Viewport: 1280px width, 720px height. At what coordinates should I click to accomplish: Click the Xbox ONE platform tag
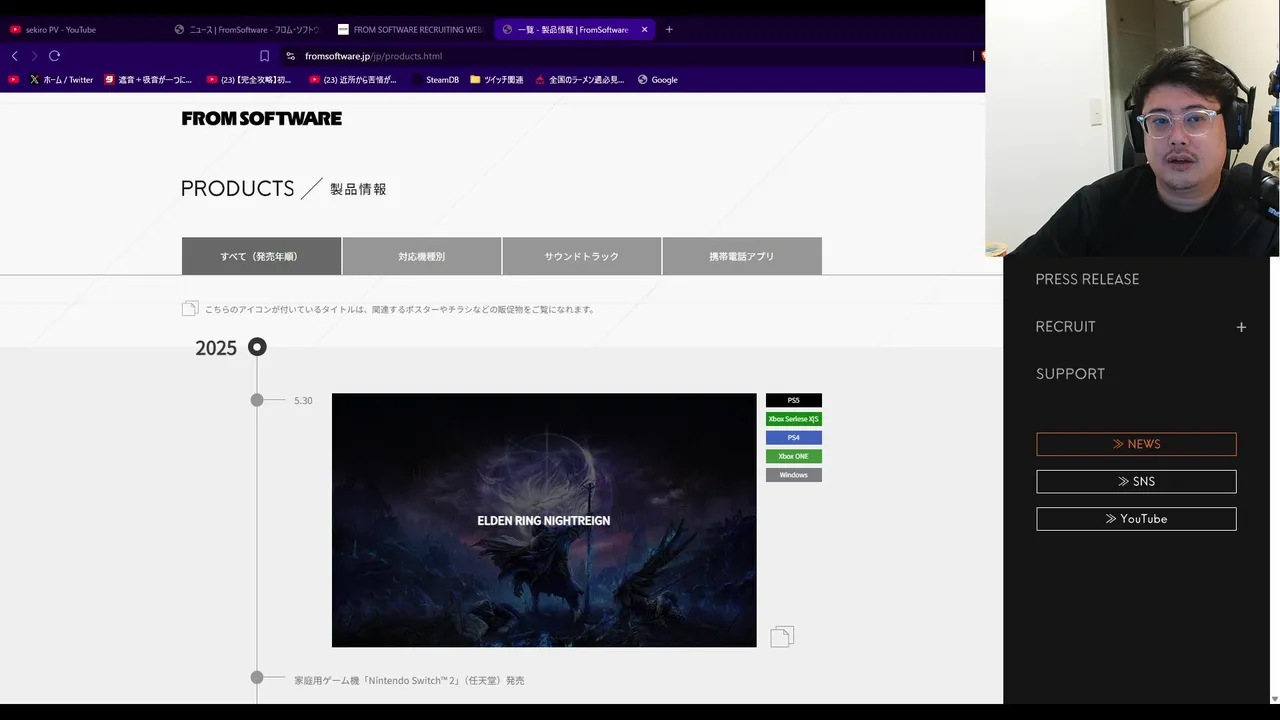tap(794, 456)
